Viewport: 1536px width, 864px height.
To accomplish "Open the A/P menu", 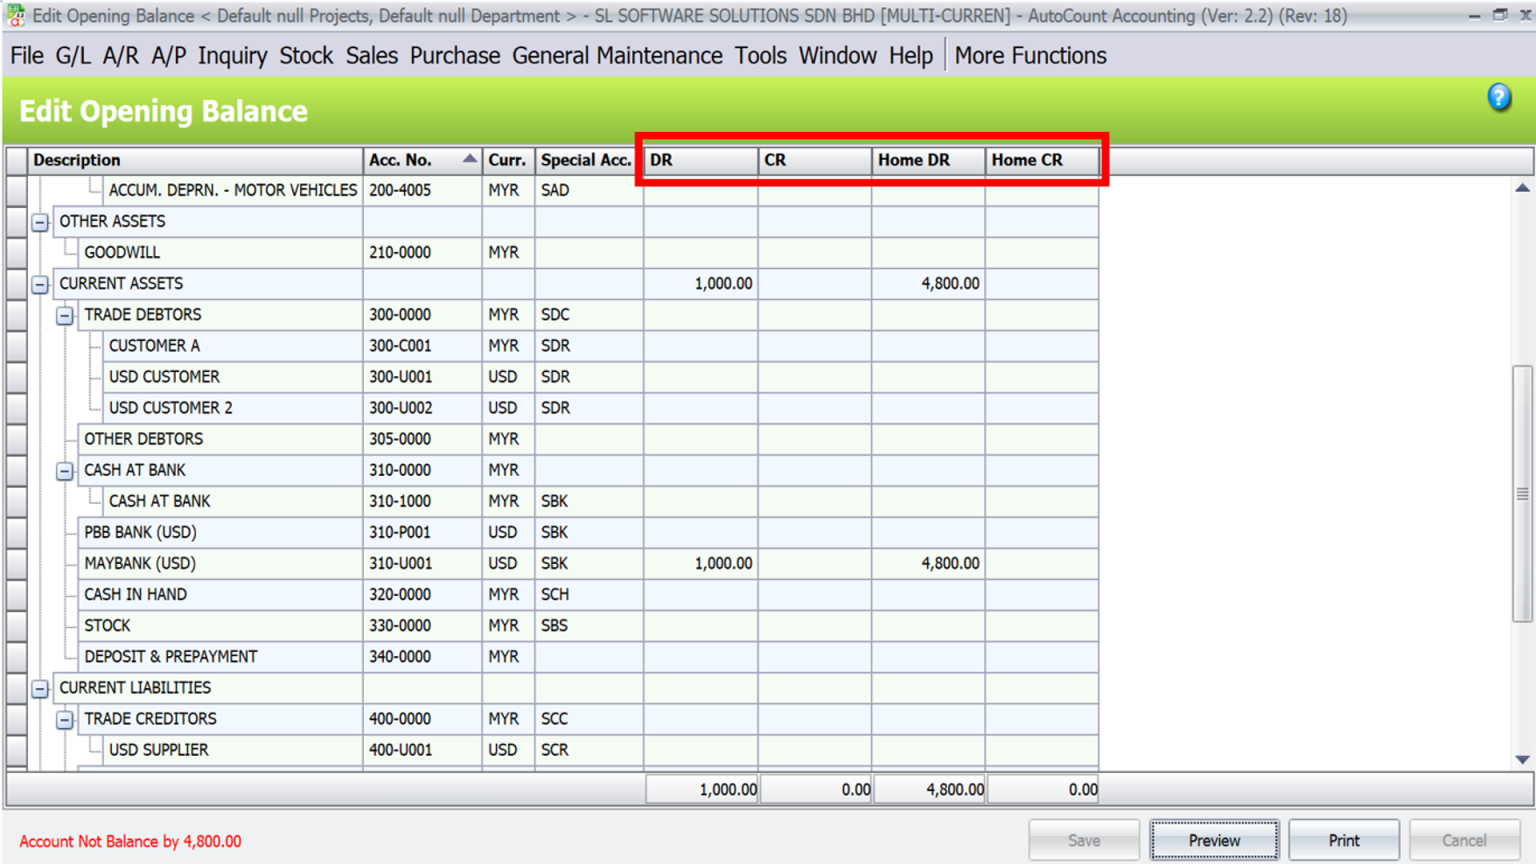I will click(168, 56).
